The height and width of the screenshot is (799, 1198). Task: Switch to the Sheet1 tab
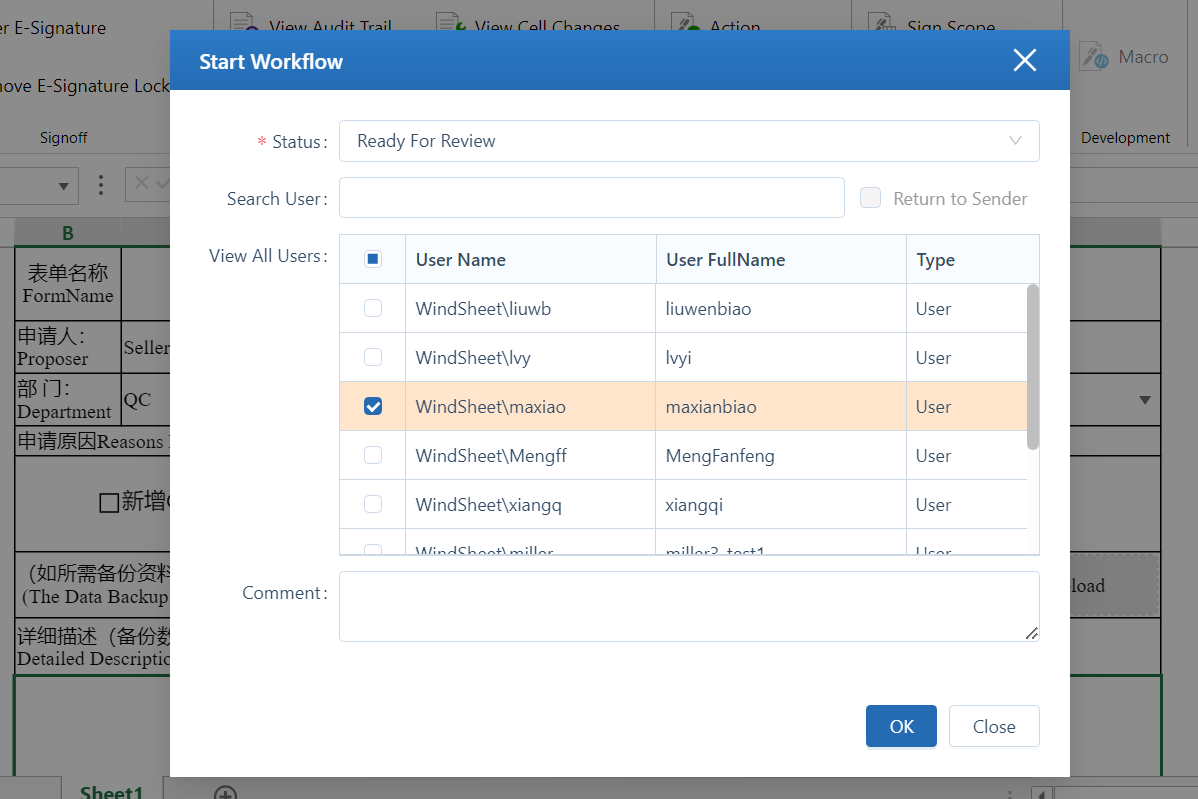coord(111,791)
